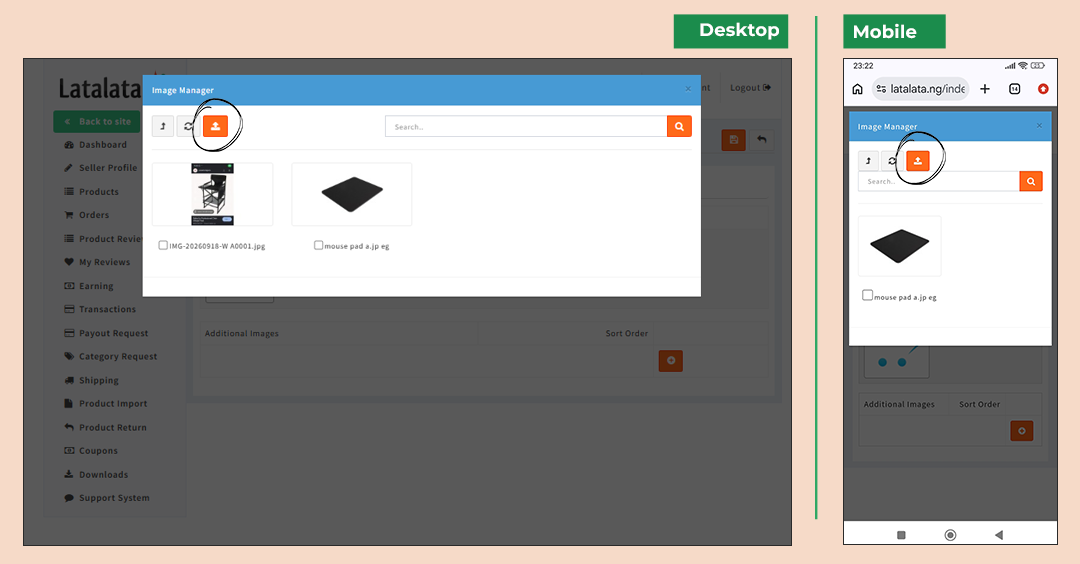
Task: Click the desktop Image Manager refresh icon
Action: [188, 126]
